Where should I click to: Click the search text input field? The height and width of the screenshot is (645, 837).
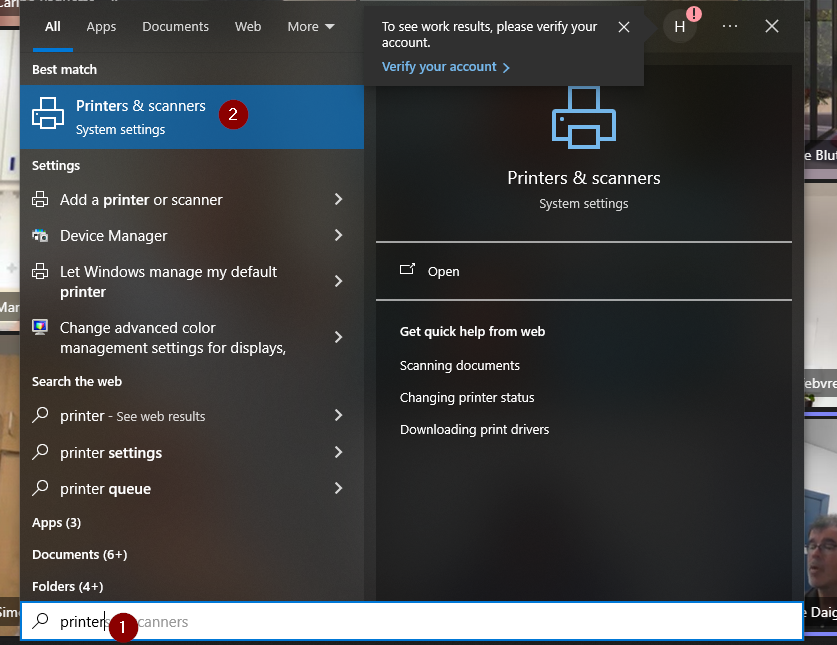coord(412,621)
